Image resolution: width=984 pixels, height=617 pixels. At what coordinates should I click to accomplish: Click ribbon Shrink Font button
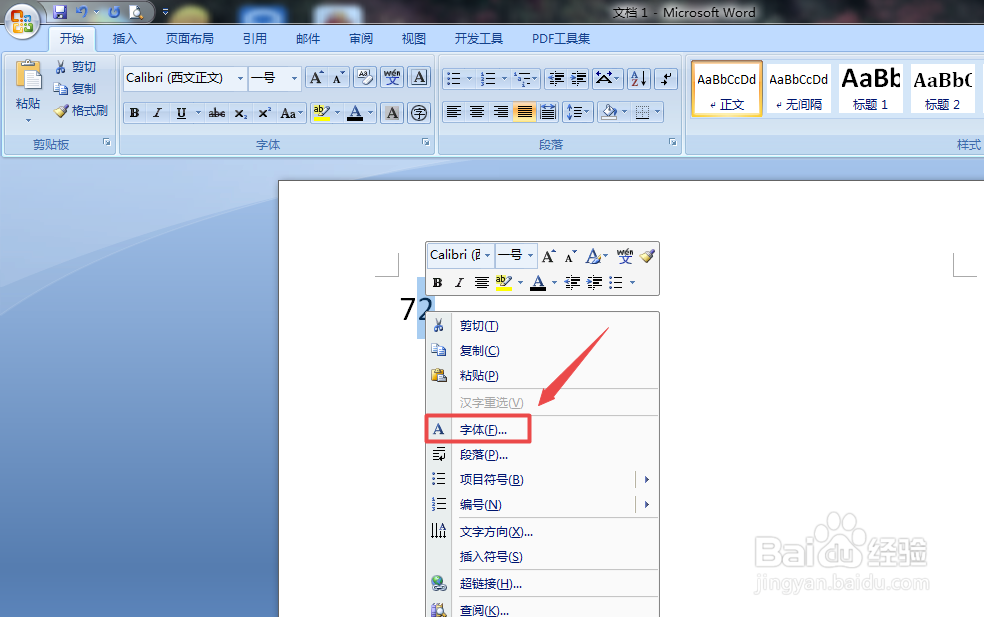point(339,78)
